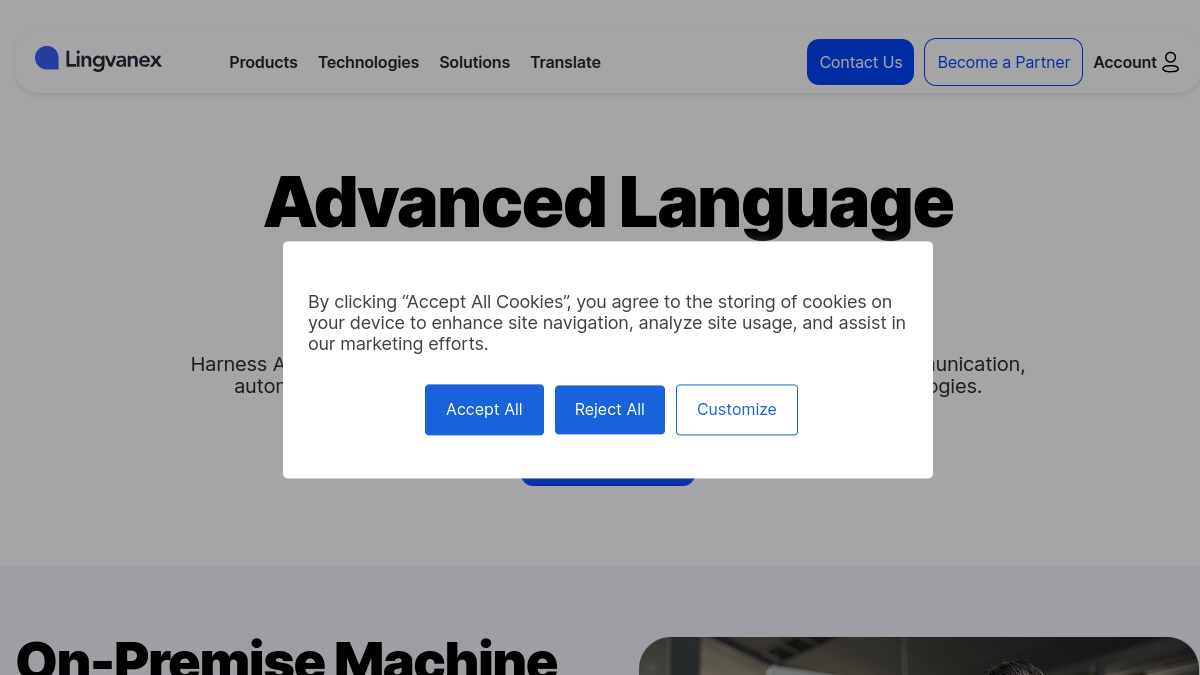Go to the Translate page
The height and width of the screenshot is (675, 1200).
coord(565,62)
